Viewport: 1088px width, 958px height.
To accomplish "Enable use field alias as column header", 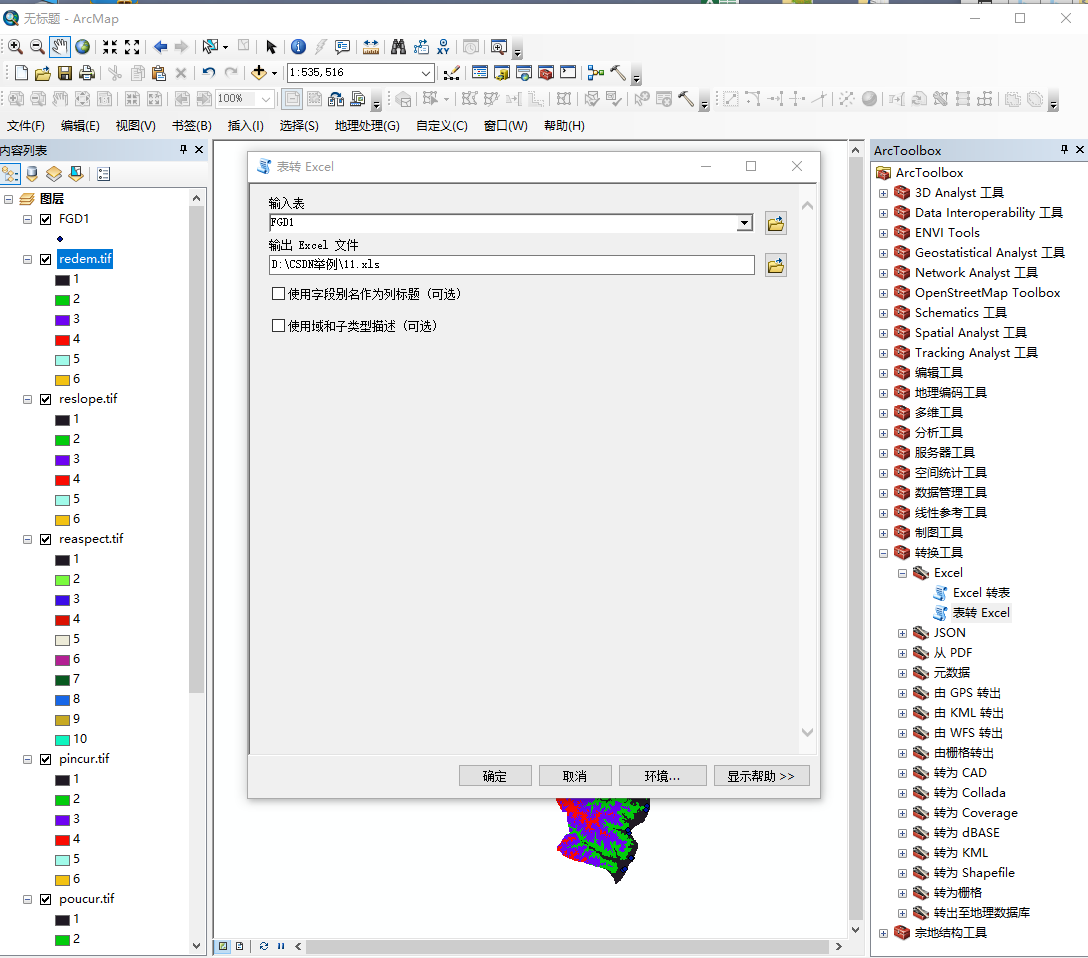I will click(278, 293).
